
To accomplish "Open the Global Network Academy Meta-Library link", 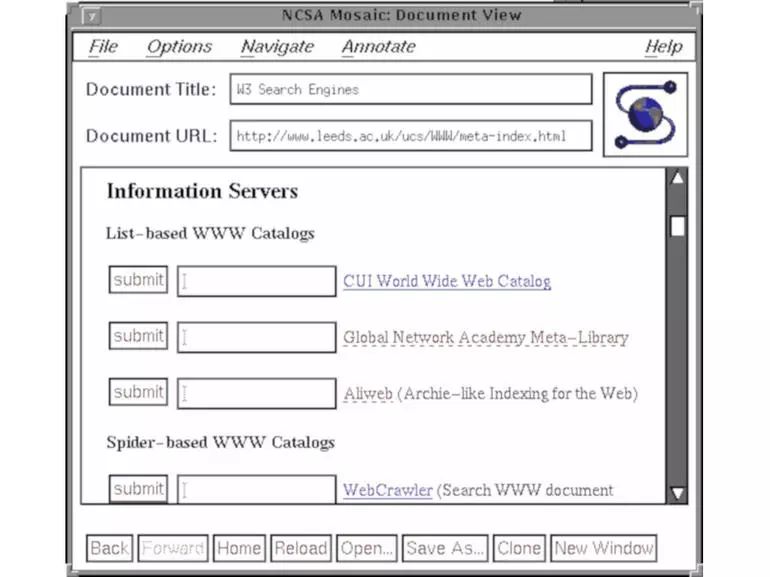I will [486, 338].
